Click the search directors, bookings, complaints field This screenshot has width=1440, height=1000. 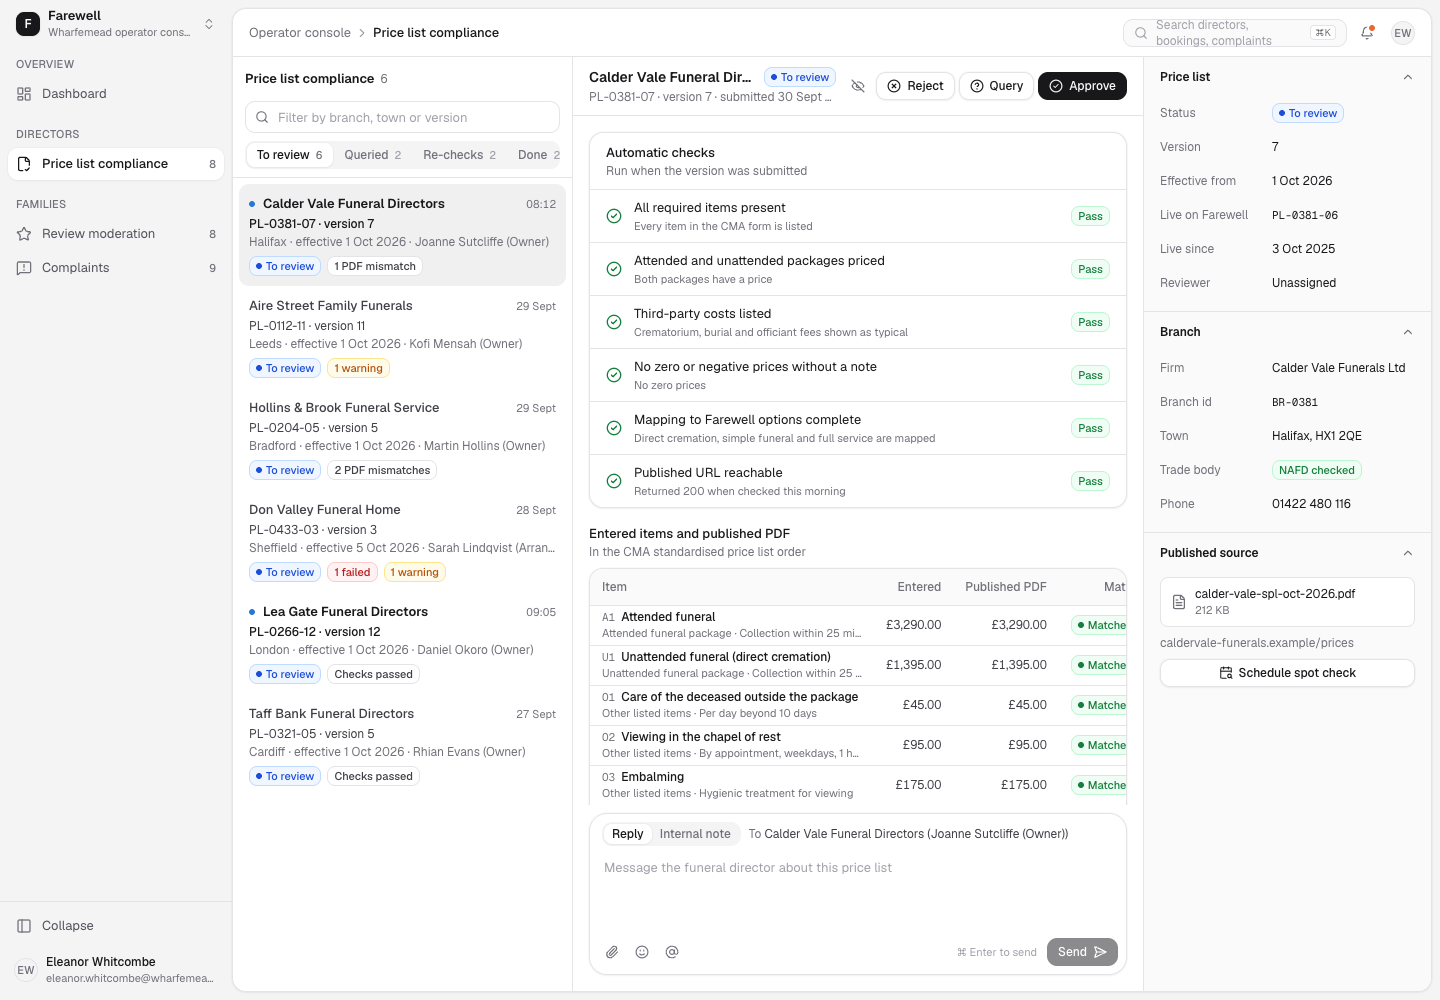1235,33
